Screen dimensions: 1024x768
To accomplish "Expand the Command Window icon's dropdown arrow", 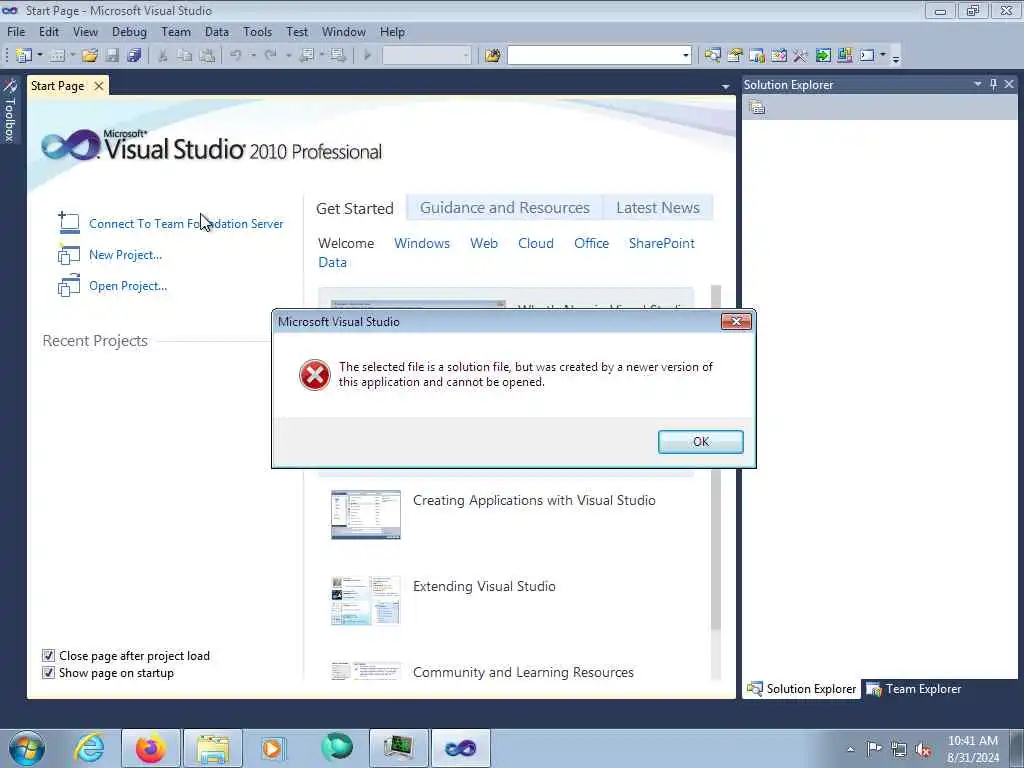I will click(x=882, y=56).
